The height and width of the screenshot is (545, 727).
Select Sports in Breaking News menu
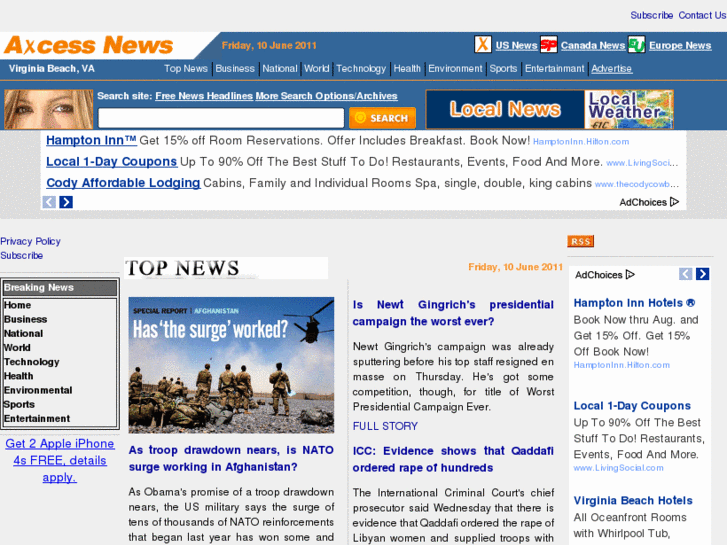(19, 404)
